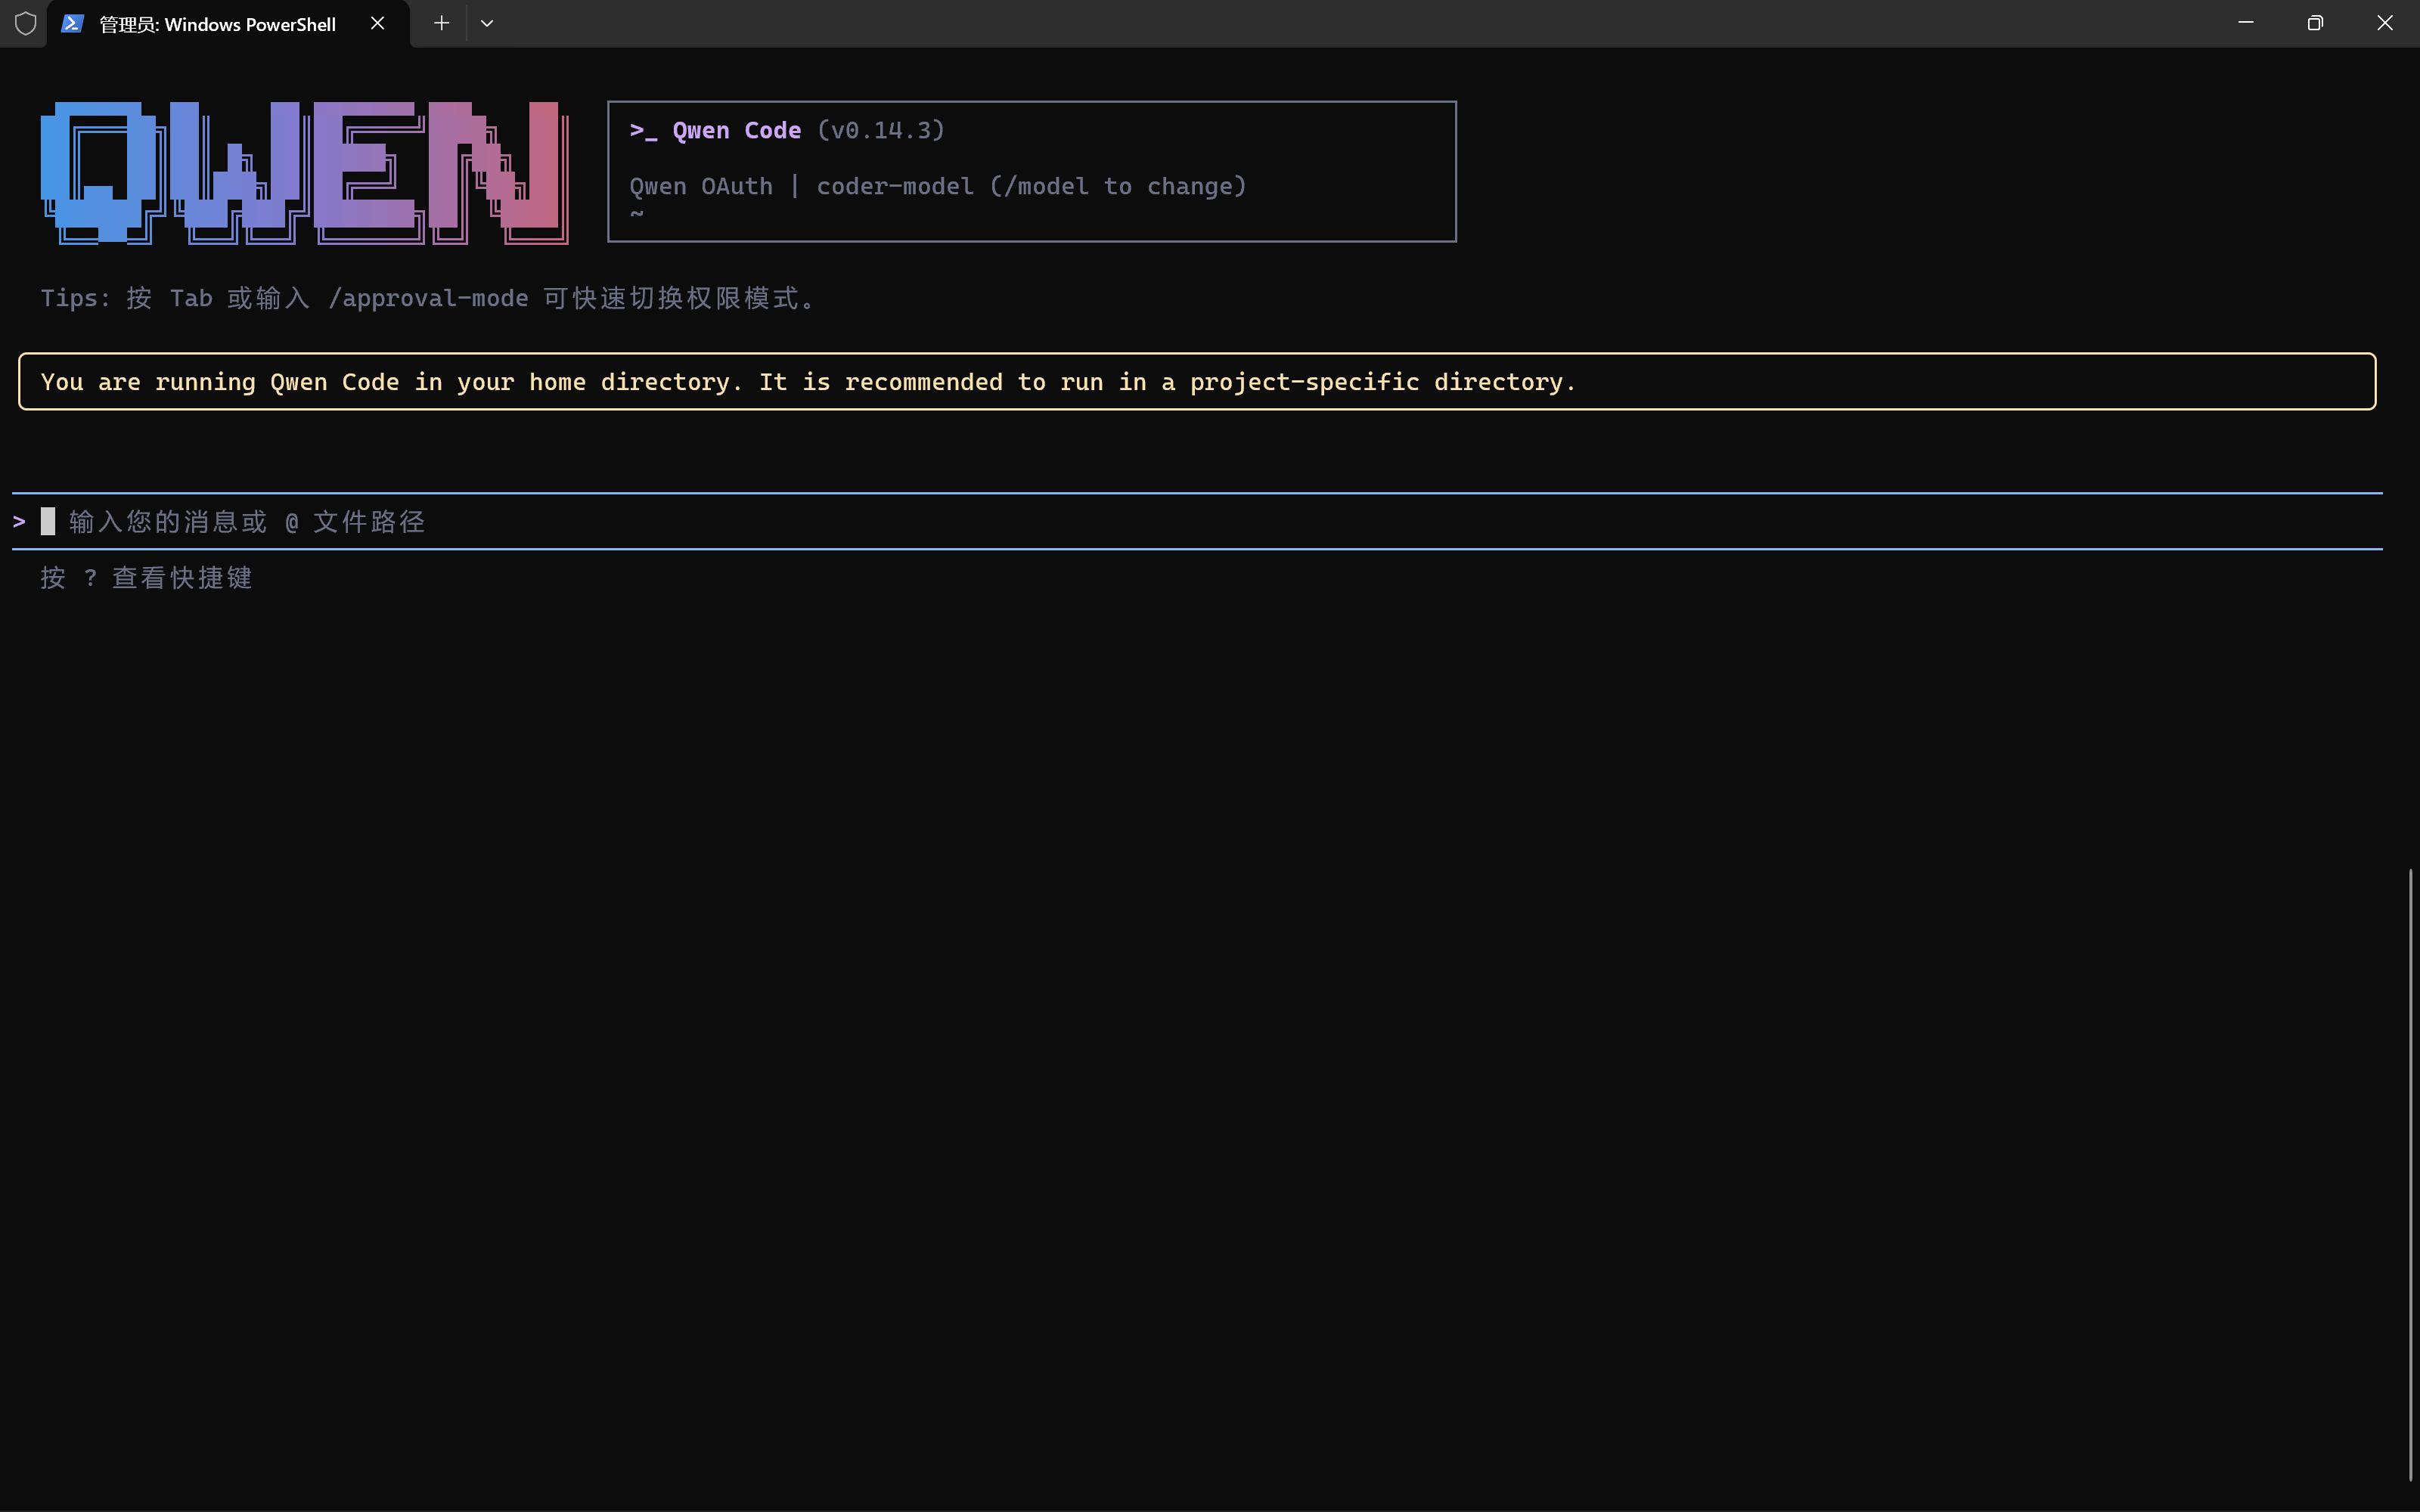
Task: Click the shield icon in title bar
Action: (x=26, y=23)
